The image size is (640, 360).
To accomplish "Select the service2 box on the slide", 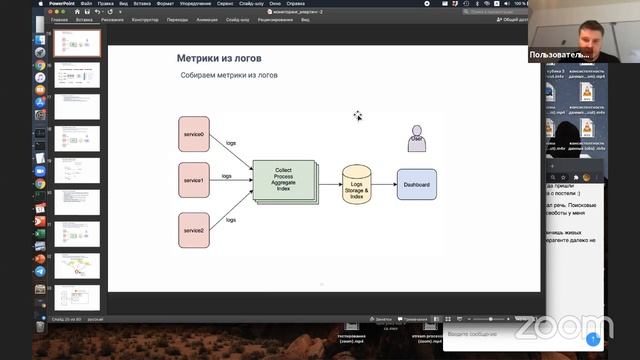I will [x=194, y=230].
